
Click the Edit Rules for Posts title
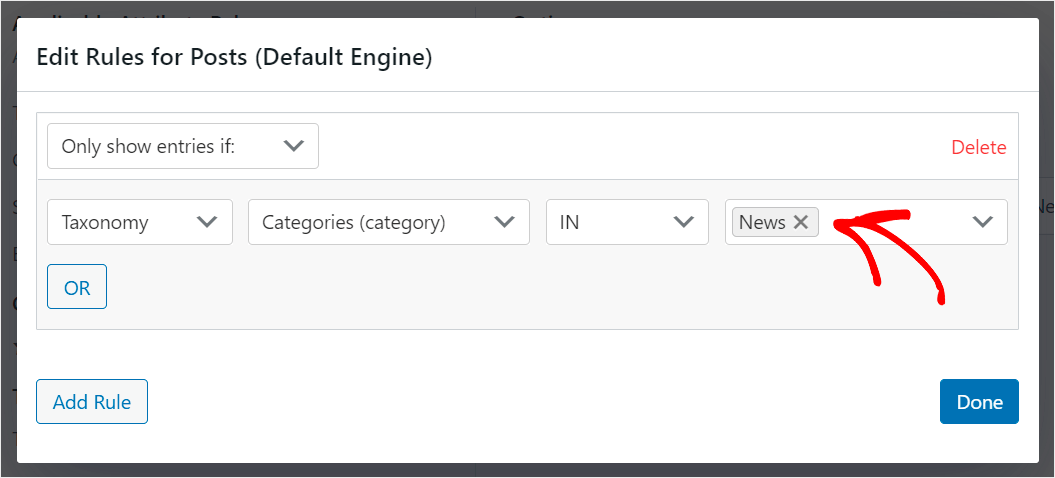[234, 58]
